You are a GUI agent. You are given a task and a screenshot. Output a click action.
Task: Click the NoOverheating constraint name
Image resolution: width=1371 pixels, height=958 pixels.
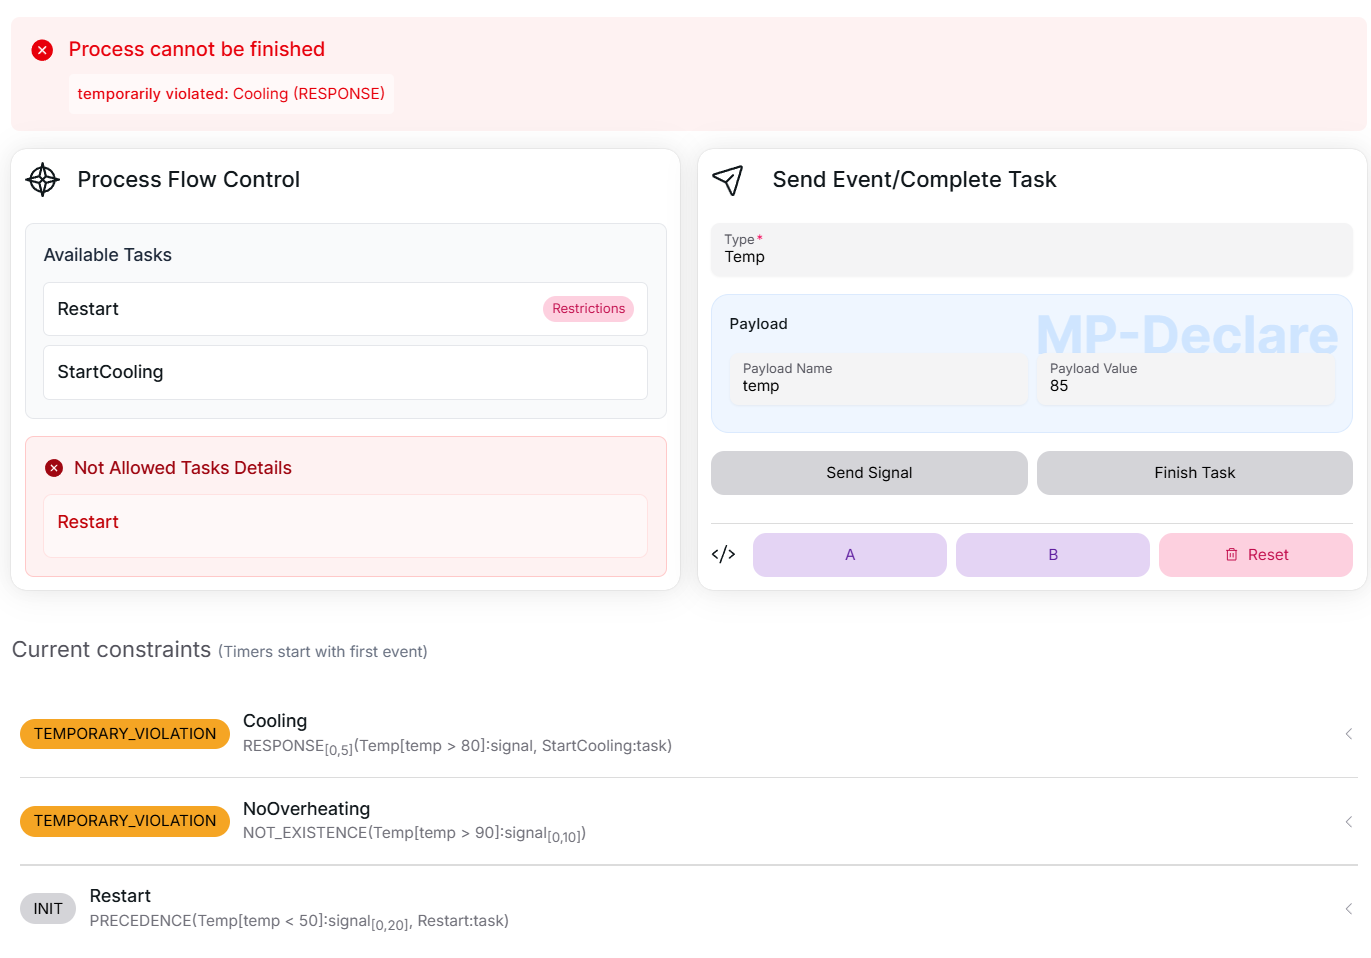click(306, 809)
